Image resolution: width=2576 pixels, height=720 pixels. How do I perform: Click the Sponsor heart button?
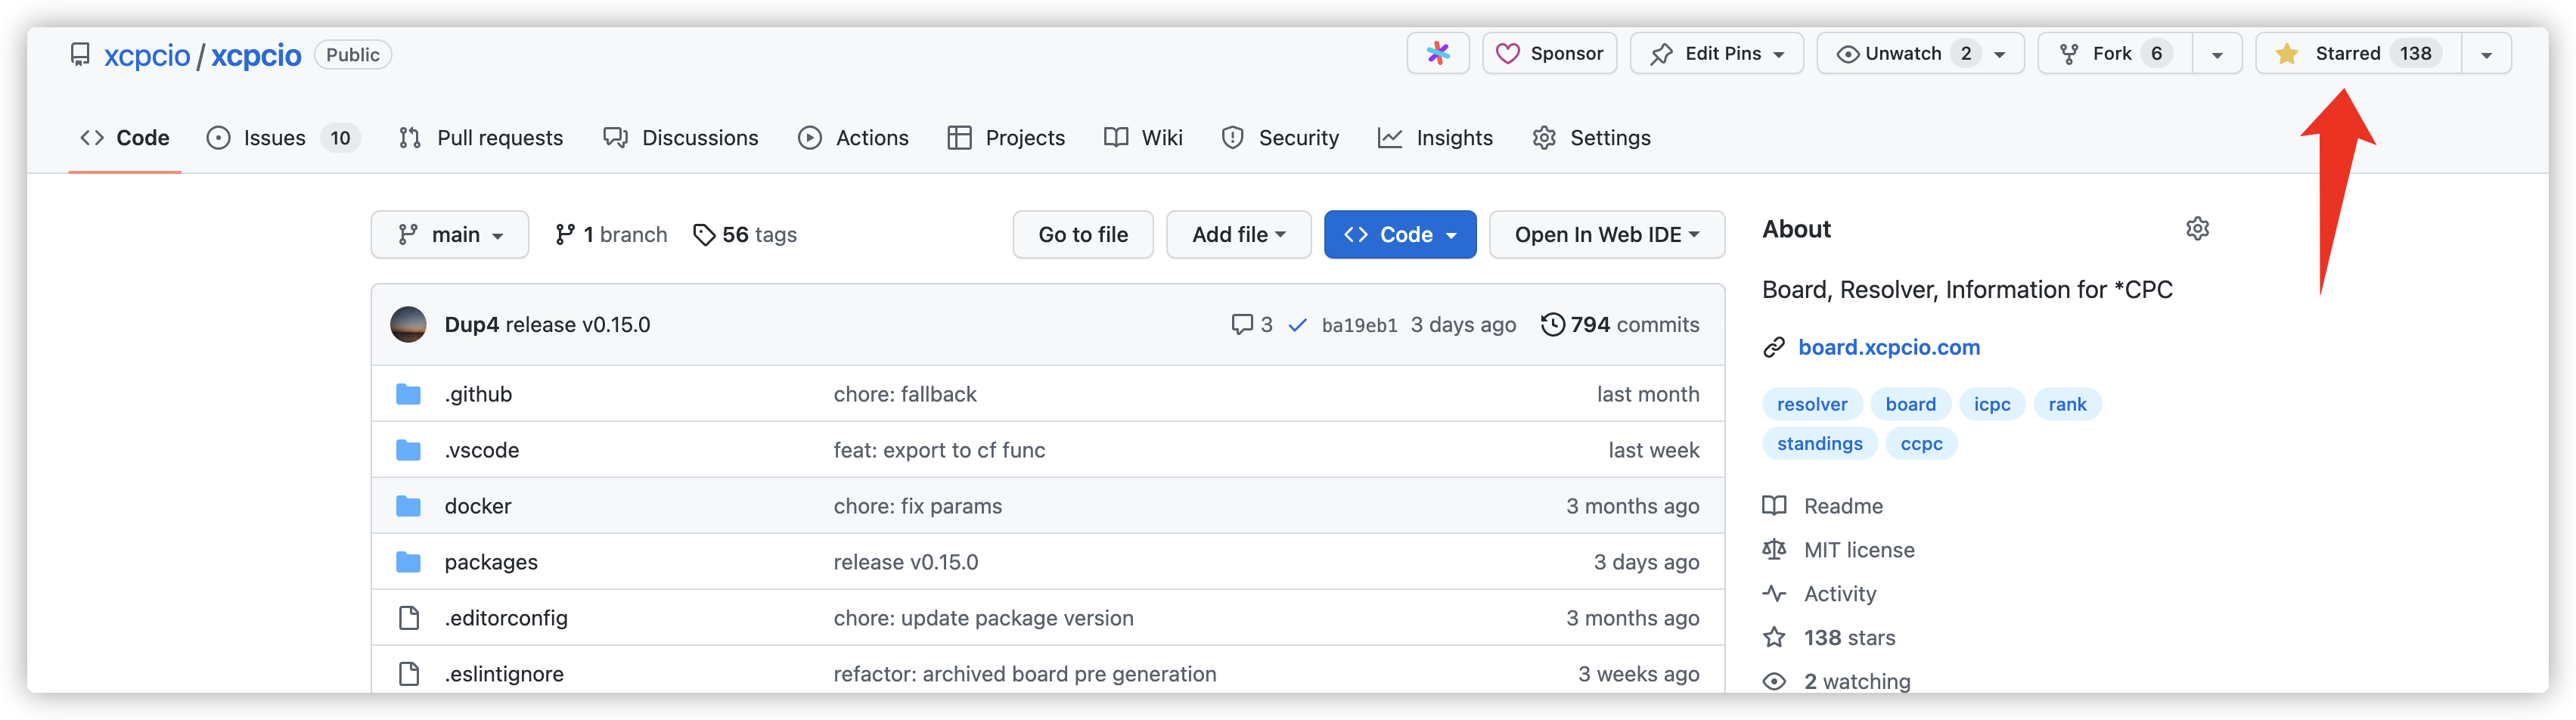[x=1549, y=54]
